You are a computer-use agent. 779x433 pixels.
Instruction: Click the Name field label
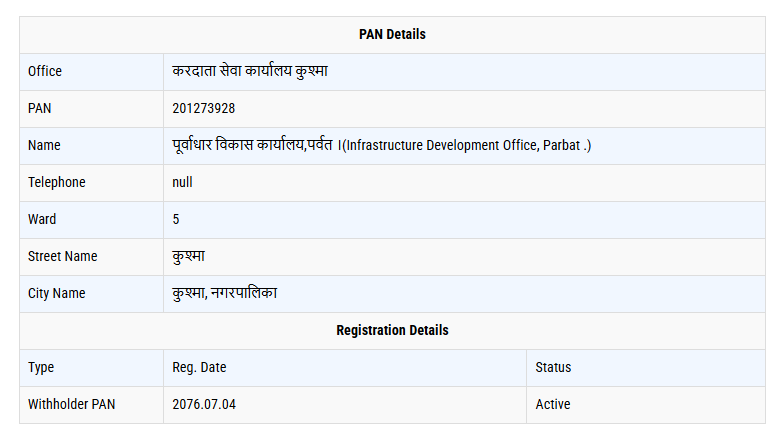coord(44,145)
